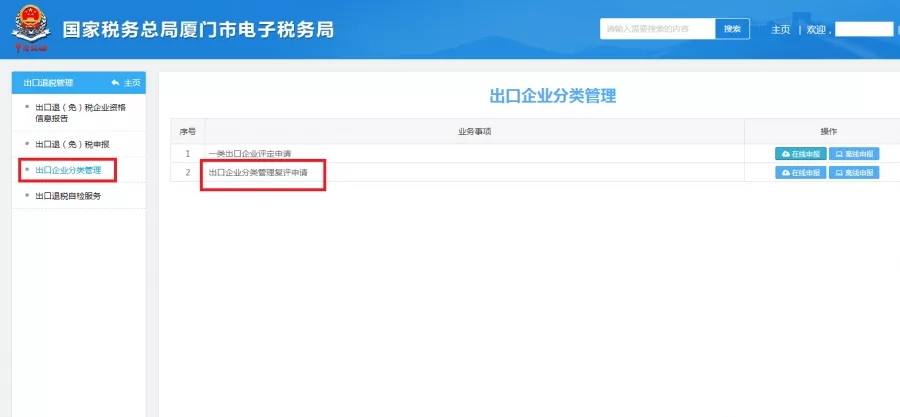900x417 pixels.
Task: Click the national tax emblem logo
Action: pyautogui.click(x=31, y=28)
